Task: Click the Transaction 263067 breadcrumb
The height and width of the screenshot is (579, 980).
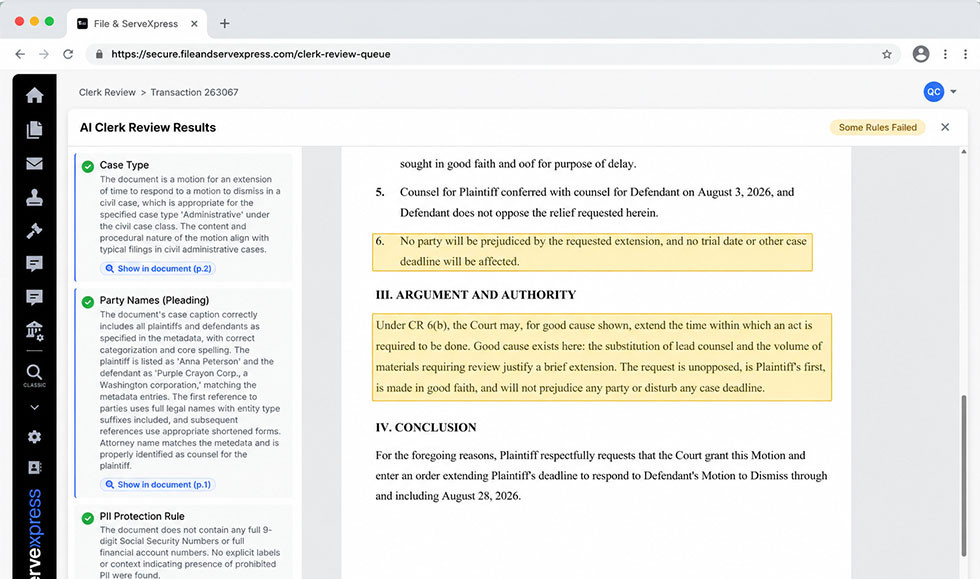Action: pyautogui.click(x=194, y=92)
